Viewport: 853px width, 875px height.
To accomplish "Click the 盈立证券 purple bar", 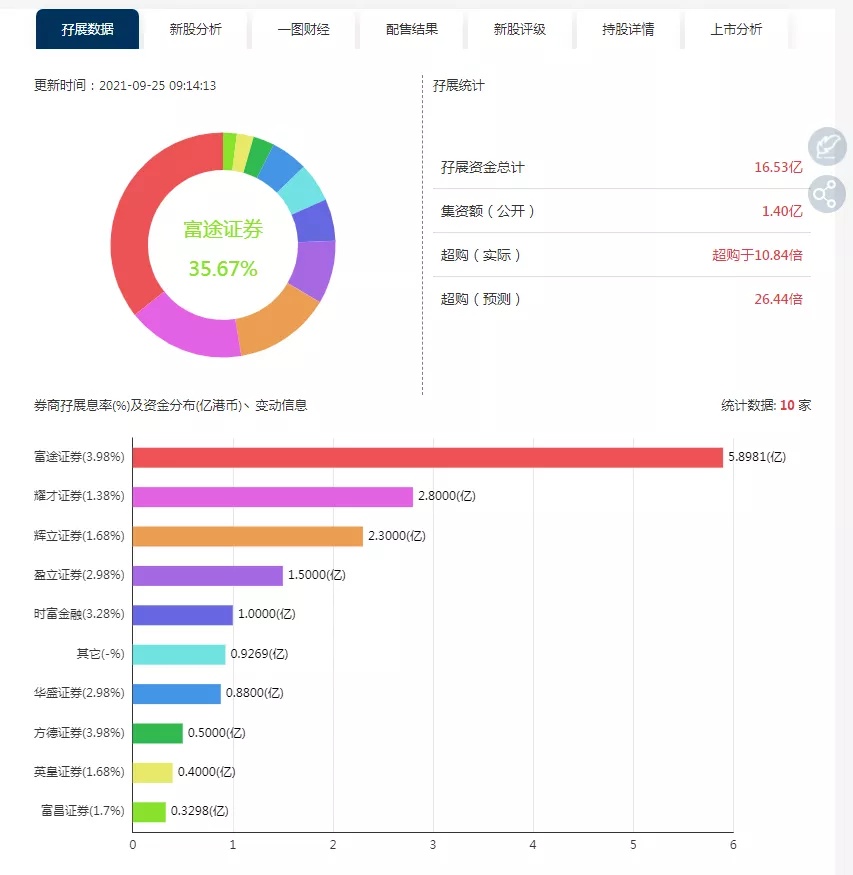I will pyautogui.click(x=208, y=575).
